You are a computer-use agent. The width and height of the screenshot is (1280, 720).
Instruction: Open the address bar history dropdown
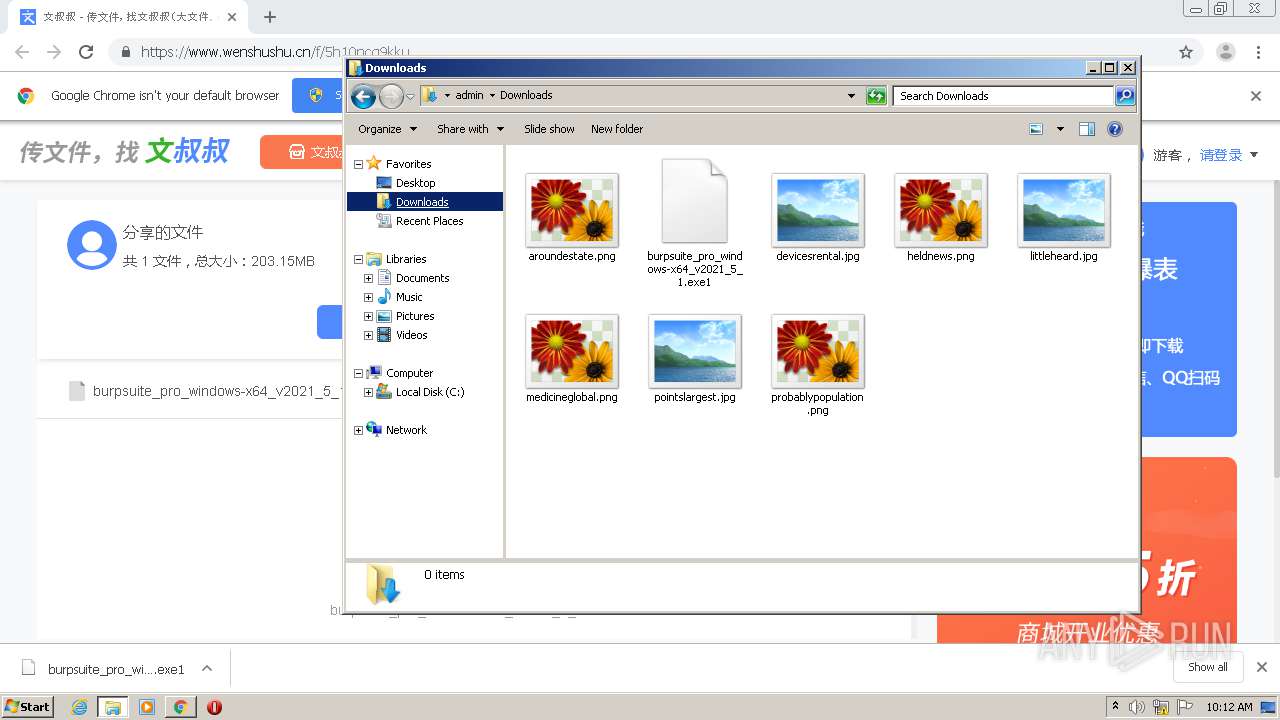851,96
